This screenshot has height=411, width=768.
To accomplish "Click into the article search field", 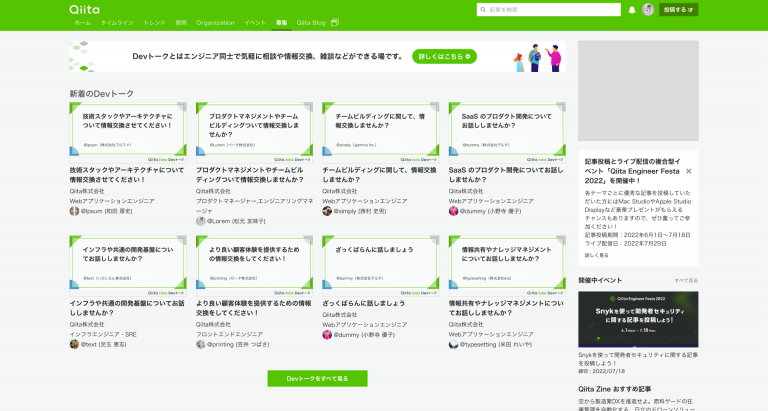I will (x=549, y=10).
